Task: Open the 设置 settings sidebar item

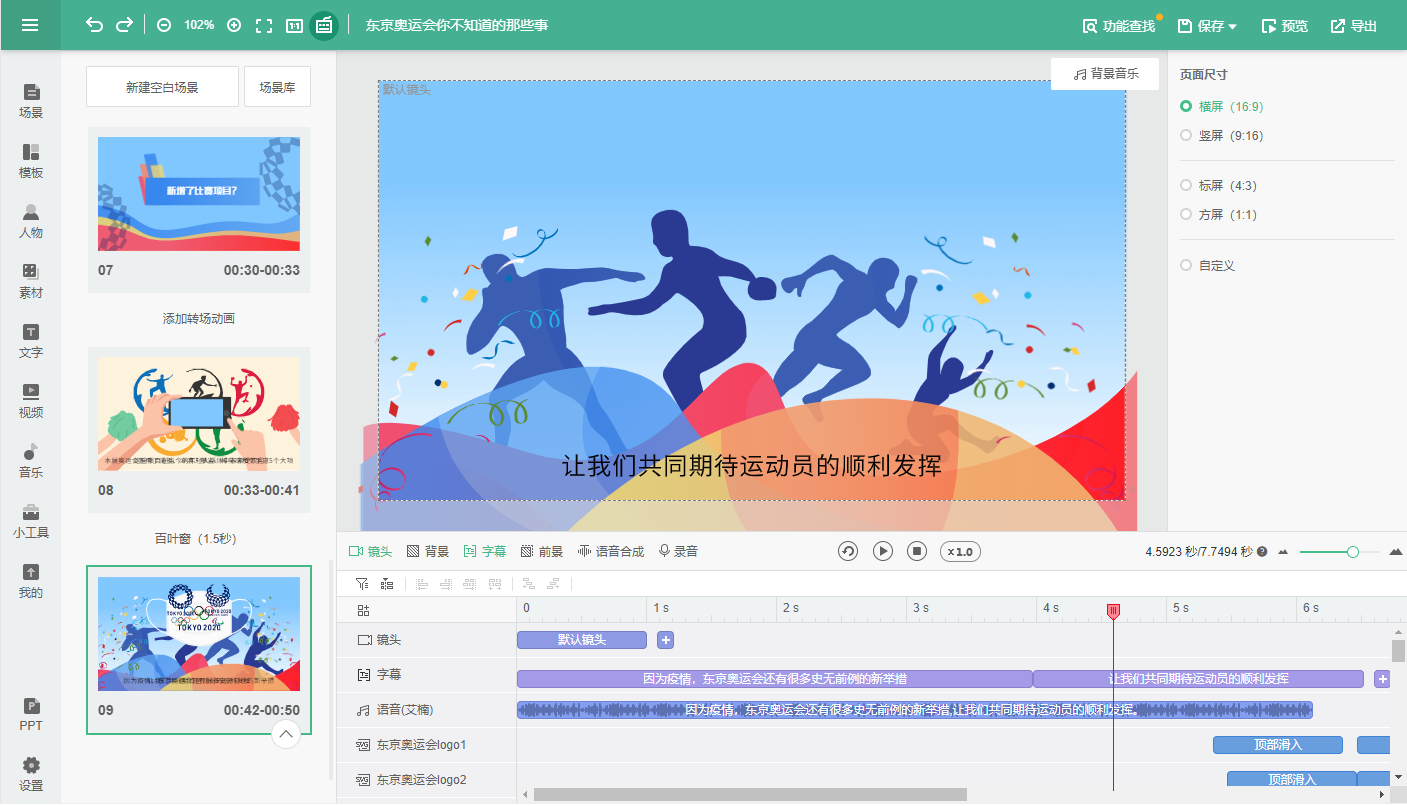Action: pyautogui.click(x=31, y=774)
